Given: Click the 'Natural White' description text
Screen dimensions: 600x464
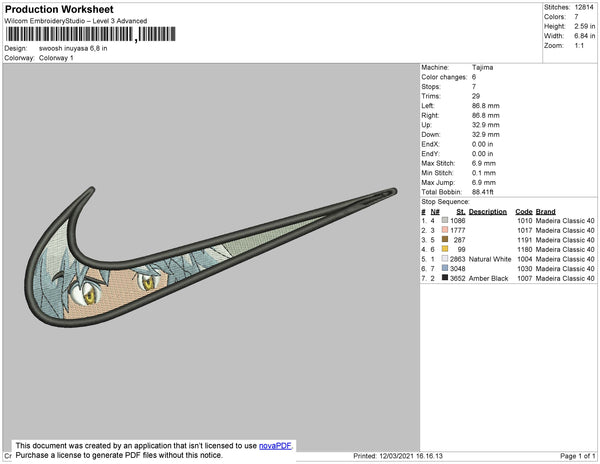Looking at the screenshot, I should 490,259.
